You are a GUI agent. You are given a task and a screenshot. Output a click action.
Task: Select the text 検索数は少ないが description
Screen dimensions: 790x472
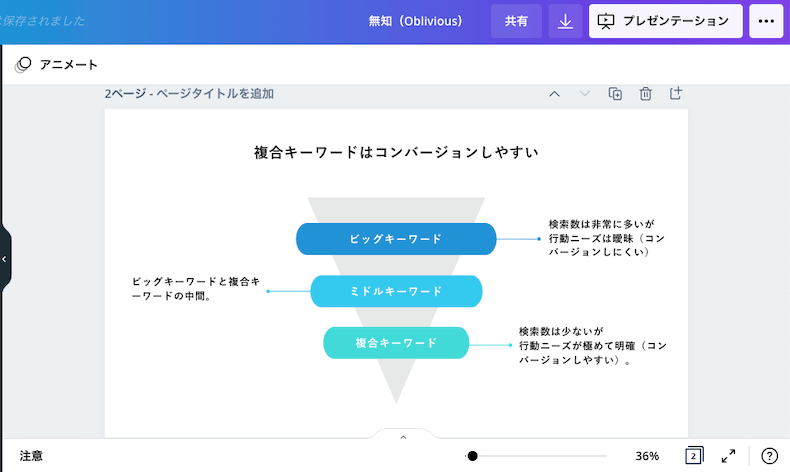[x=593, y=346]
